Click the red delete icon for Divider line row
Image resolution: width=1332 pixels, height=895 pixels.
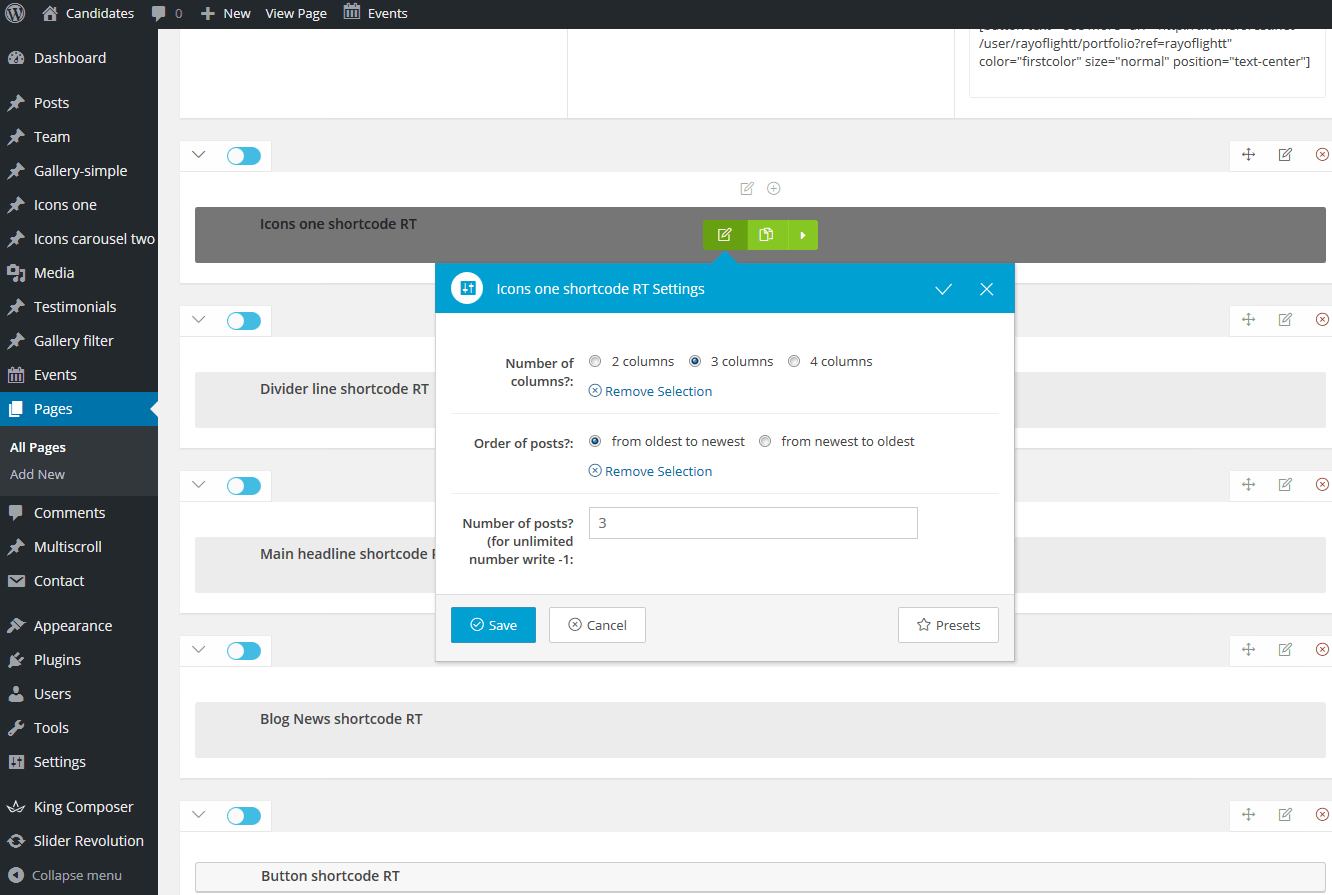point(1322,319)
